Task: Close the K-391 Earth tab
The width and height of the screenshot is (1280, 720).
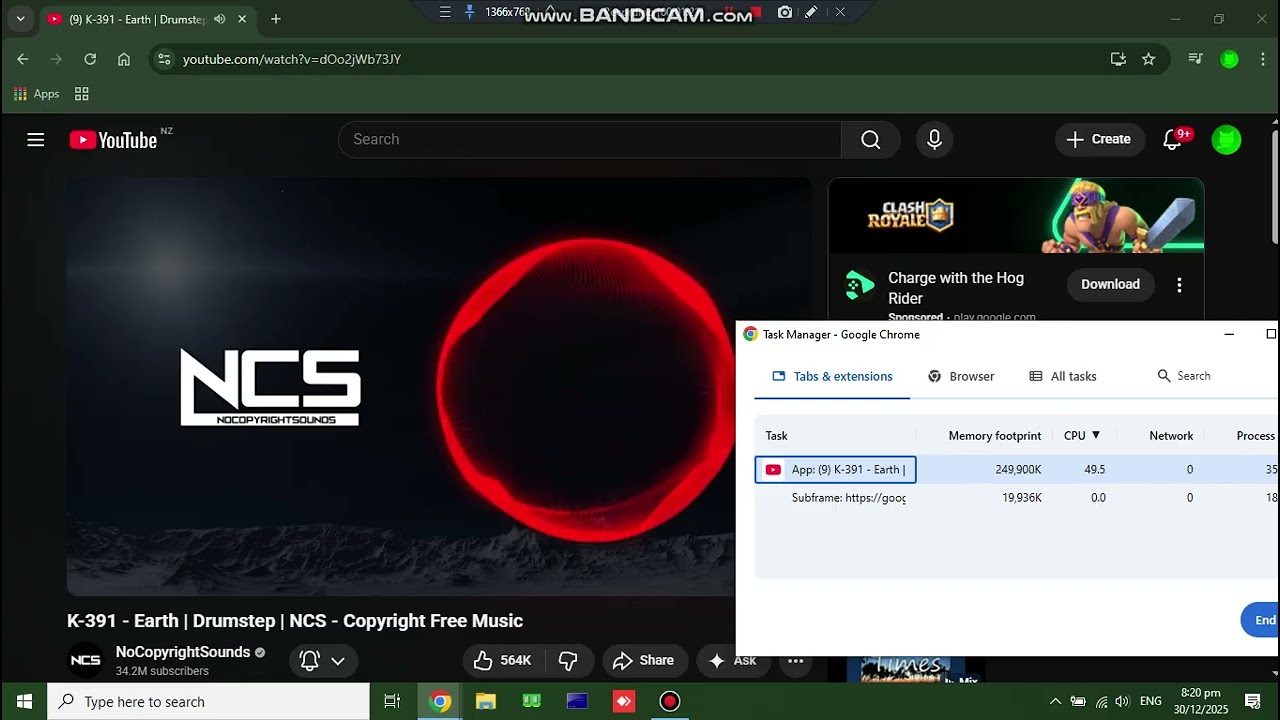Action: tap(242, 19)
